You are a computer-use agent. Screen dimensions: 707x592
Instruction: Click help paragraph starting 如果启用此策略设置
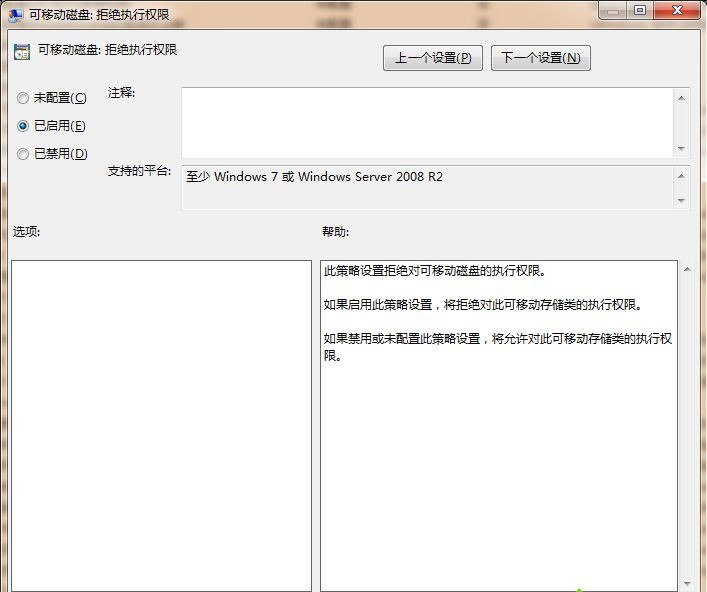483,305
